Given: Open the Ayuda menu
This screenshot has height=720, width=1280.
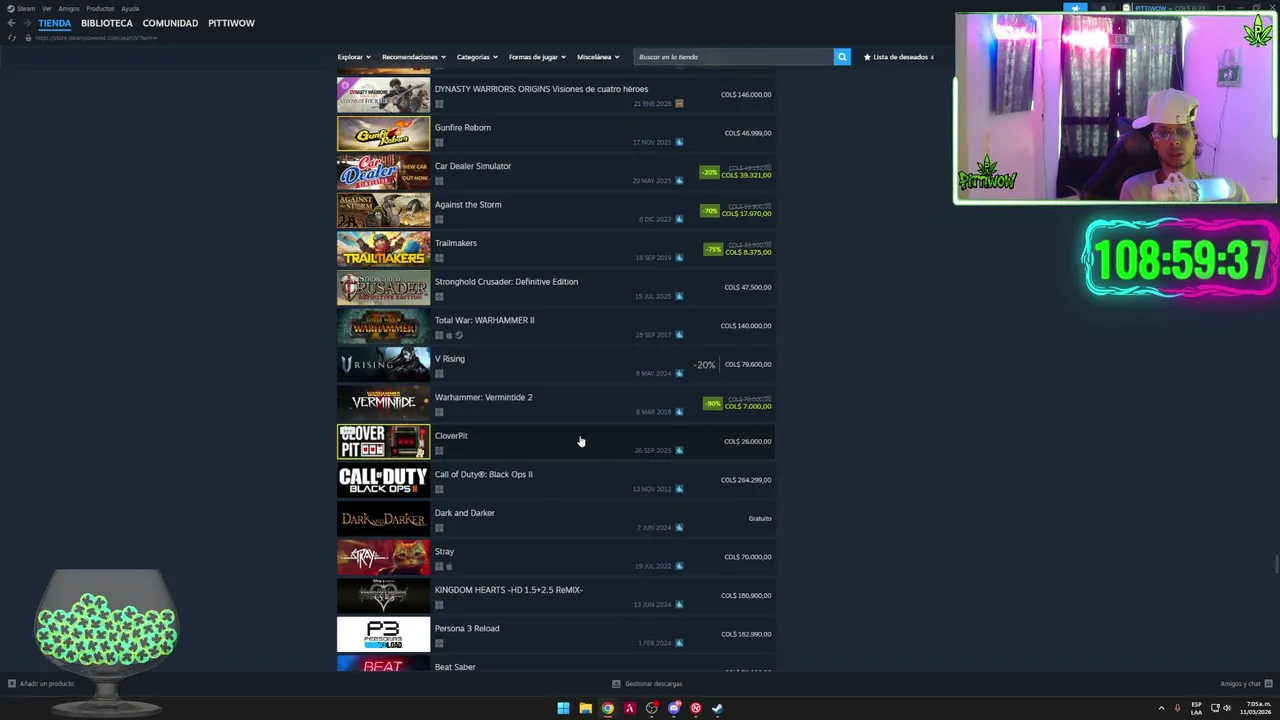Looking at the screenshot, I should point(130,8).
